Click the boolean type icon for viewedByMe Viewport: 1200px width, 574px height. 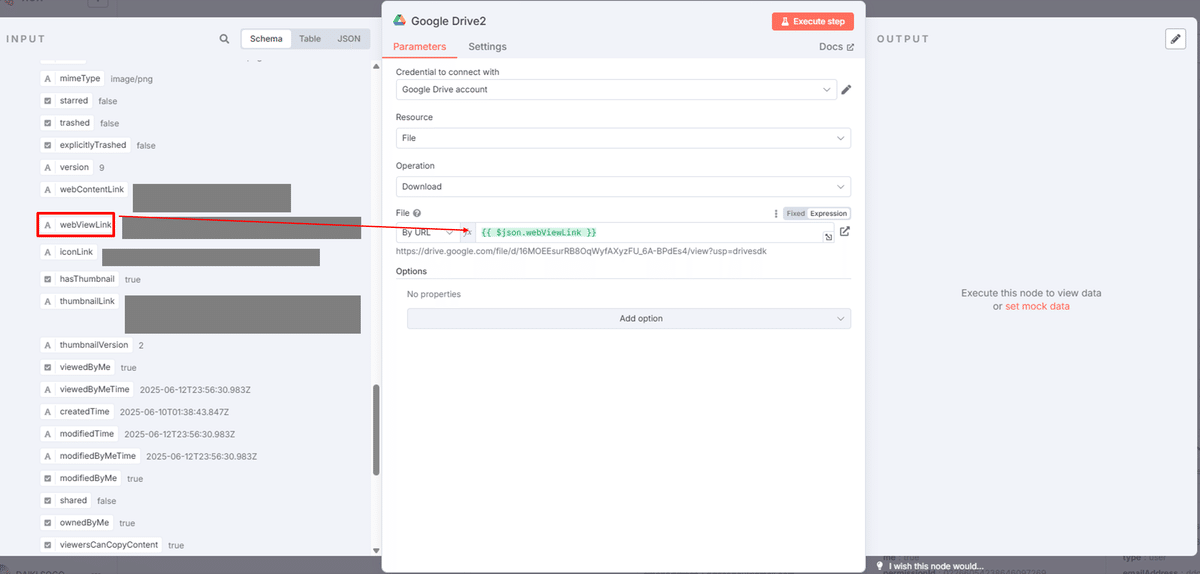47,367
